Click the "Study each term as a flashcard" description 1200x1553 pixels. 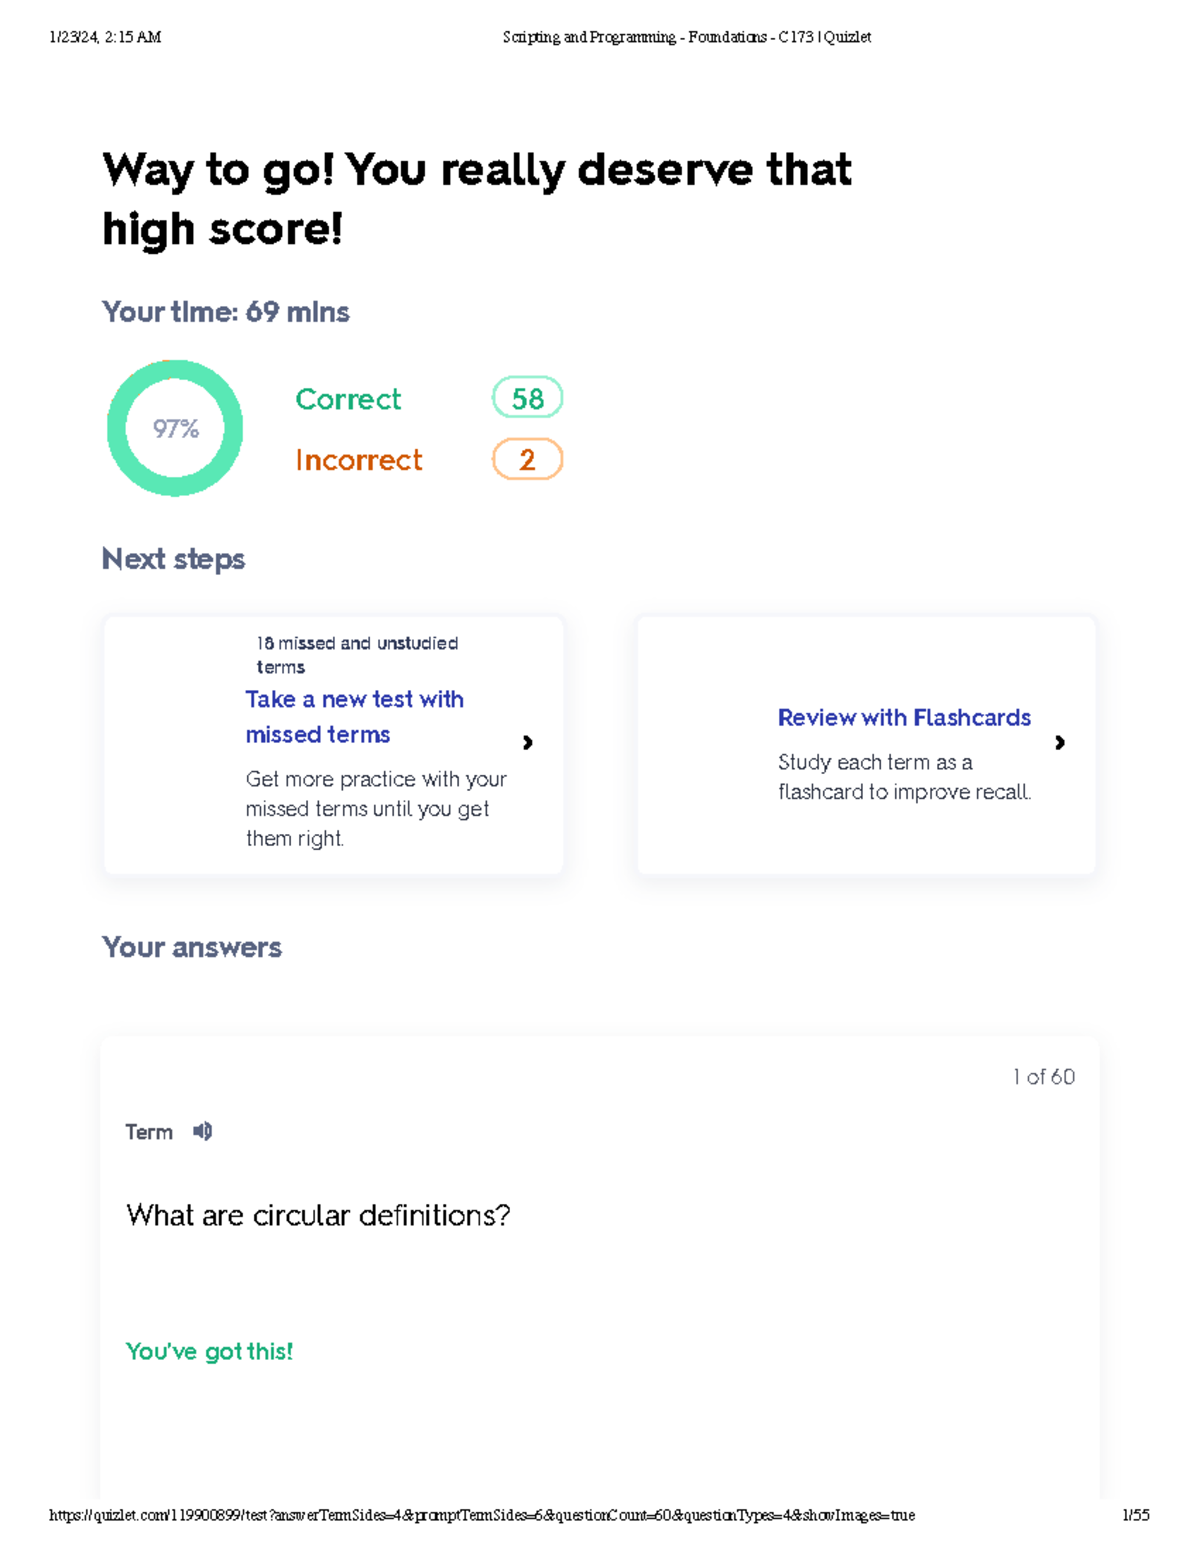tap(904, 777)
